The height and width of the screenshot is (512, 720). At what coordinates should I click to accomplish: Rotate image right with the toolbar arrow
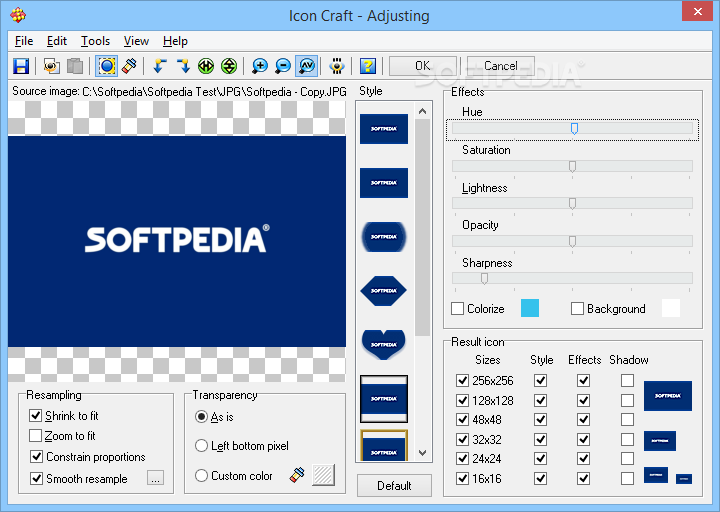click(183, 66)
